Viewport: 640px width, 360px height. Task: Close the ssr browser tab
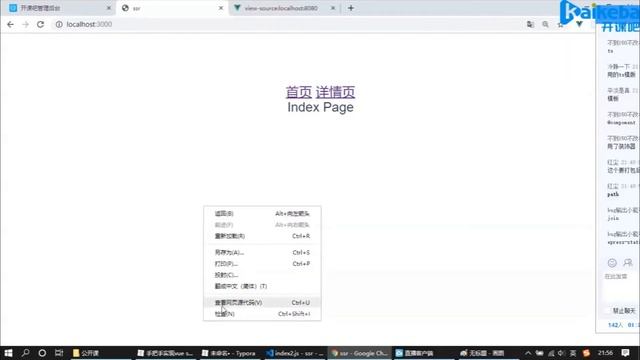(x=221, y=8)
